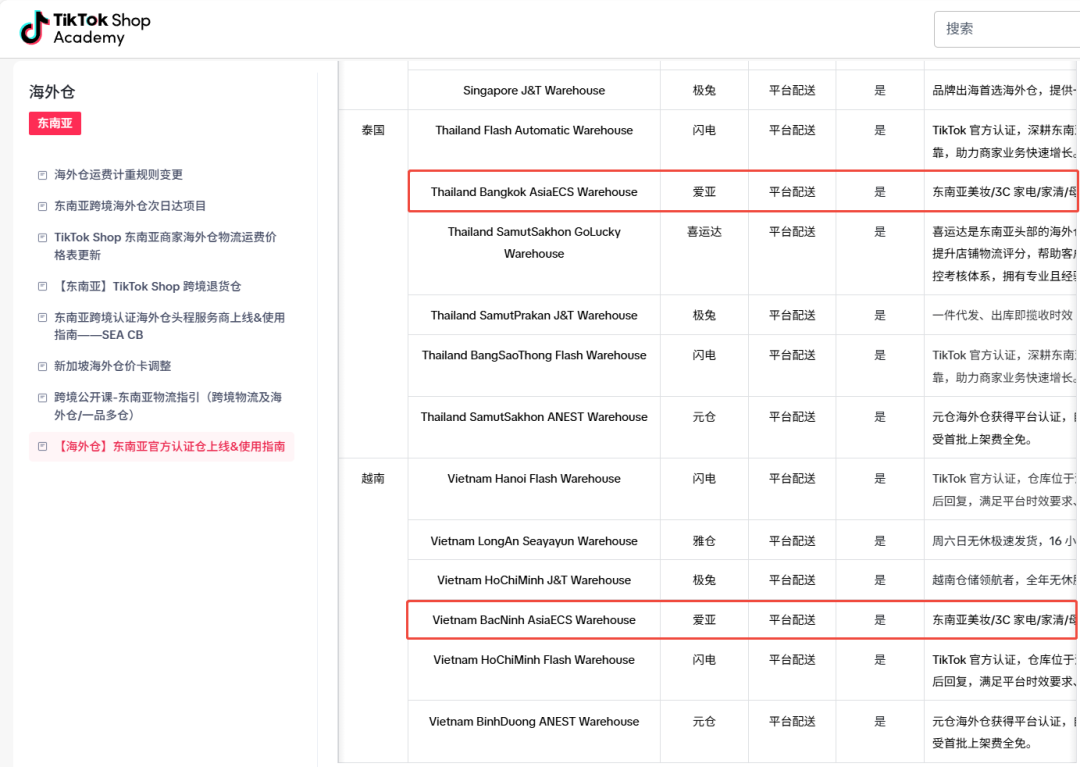
Task: Click 平台配送 in GoLucky Warehouse row
Action: tap(792, 232)
